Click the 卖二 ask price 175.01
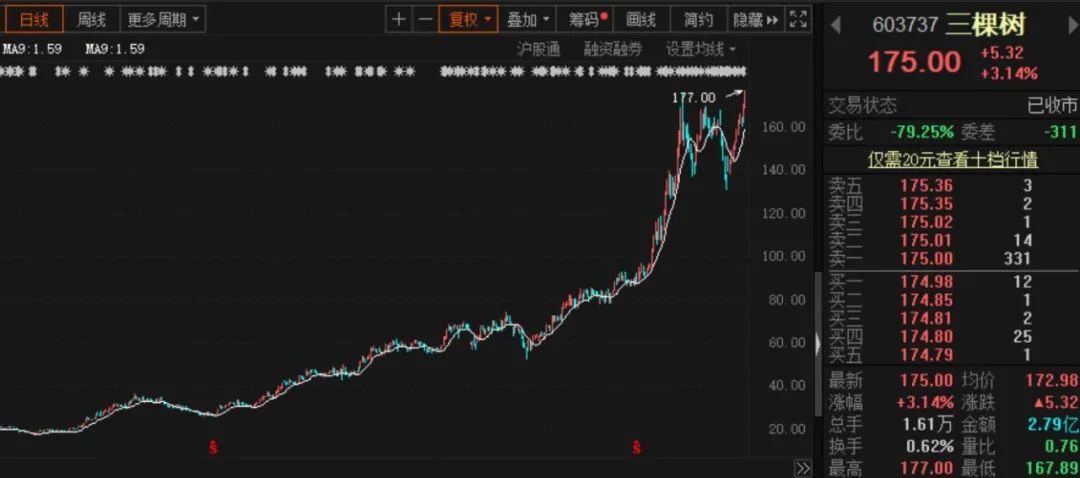1080x478 pixels. click(926, 241)
